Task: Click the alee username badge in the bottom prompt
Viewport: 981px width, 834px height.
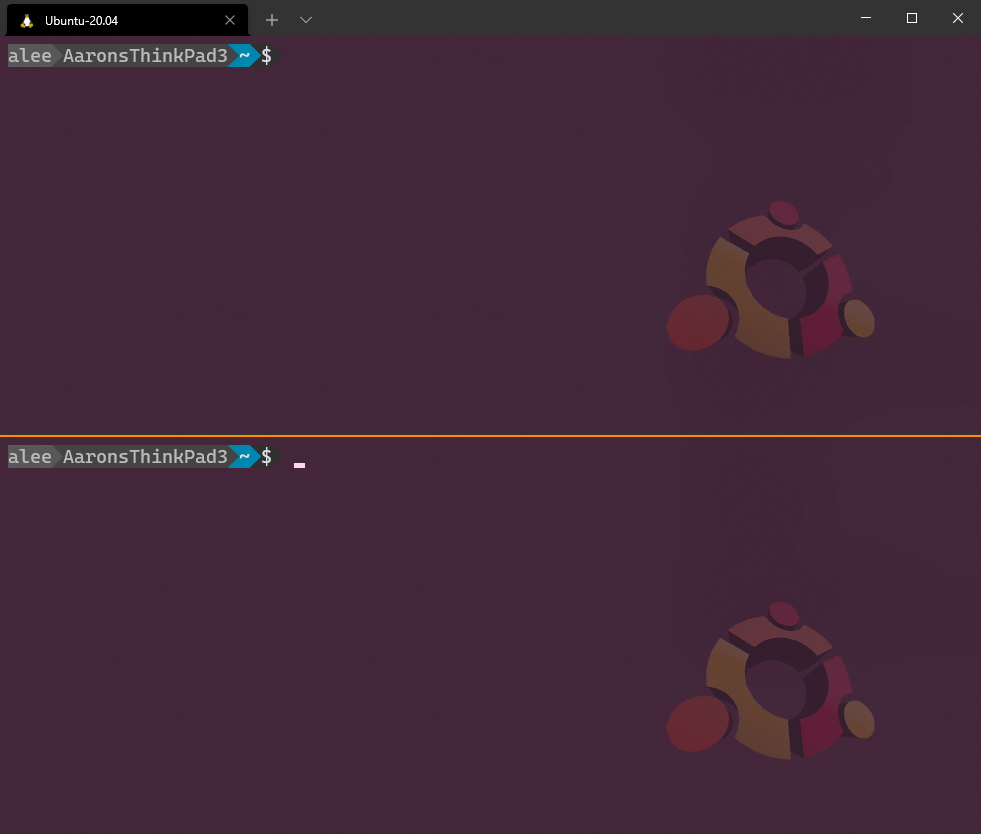Action: [28, 457]
